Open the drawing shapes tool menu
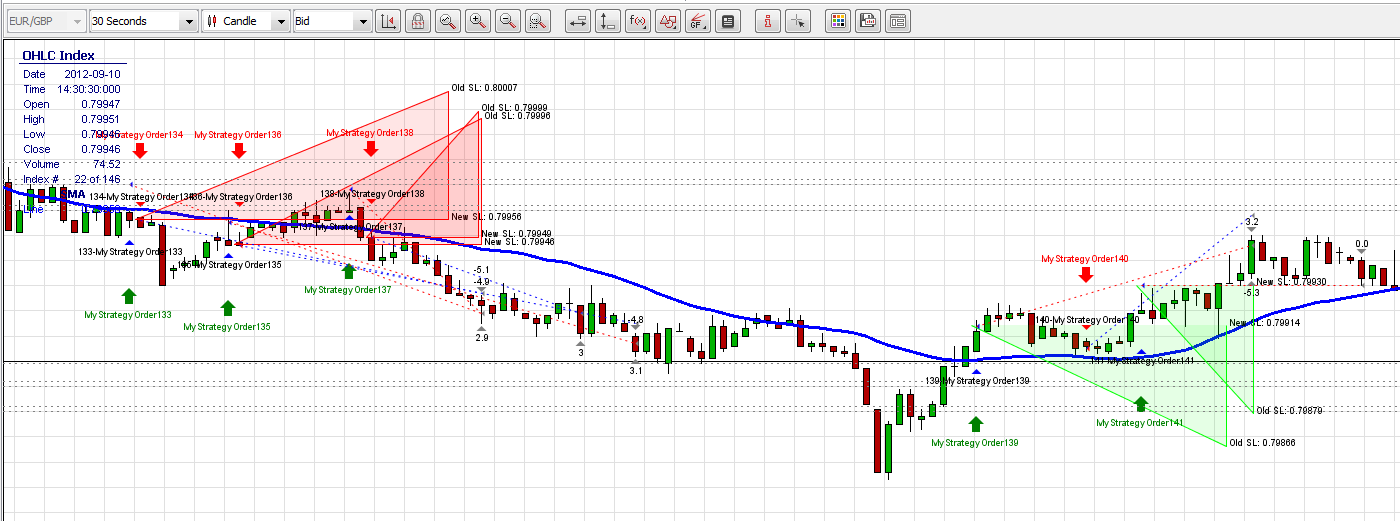The width and height of the screenshot is (1400, 521). (x=669, y=20)
